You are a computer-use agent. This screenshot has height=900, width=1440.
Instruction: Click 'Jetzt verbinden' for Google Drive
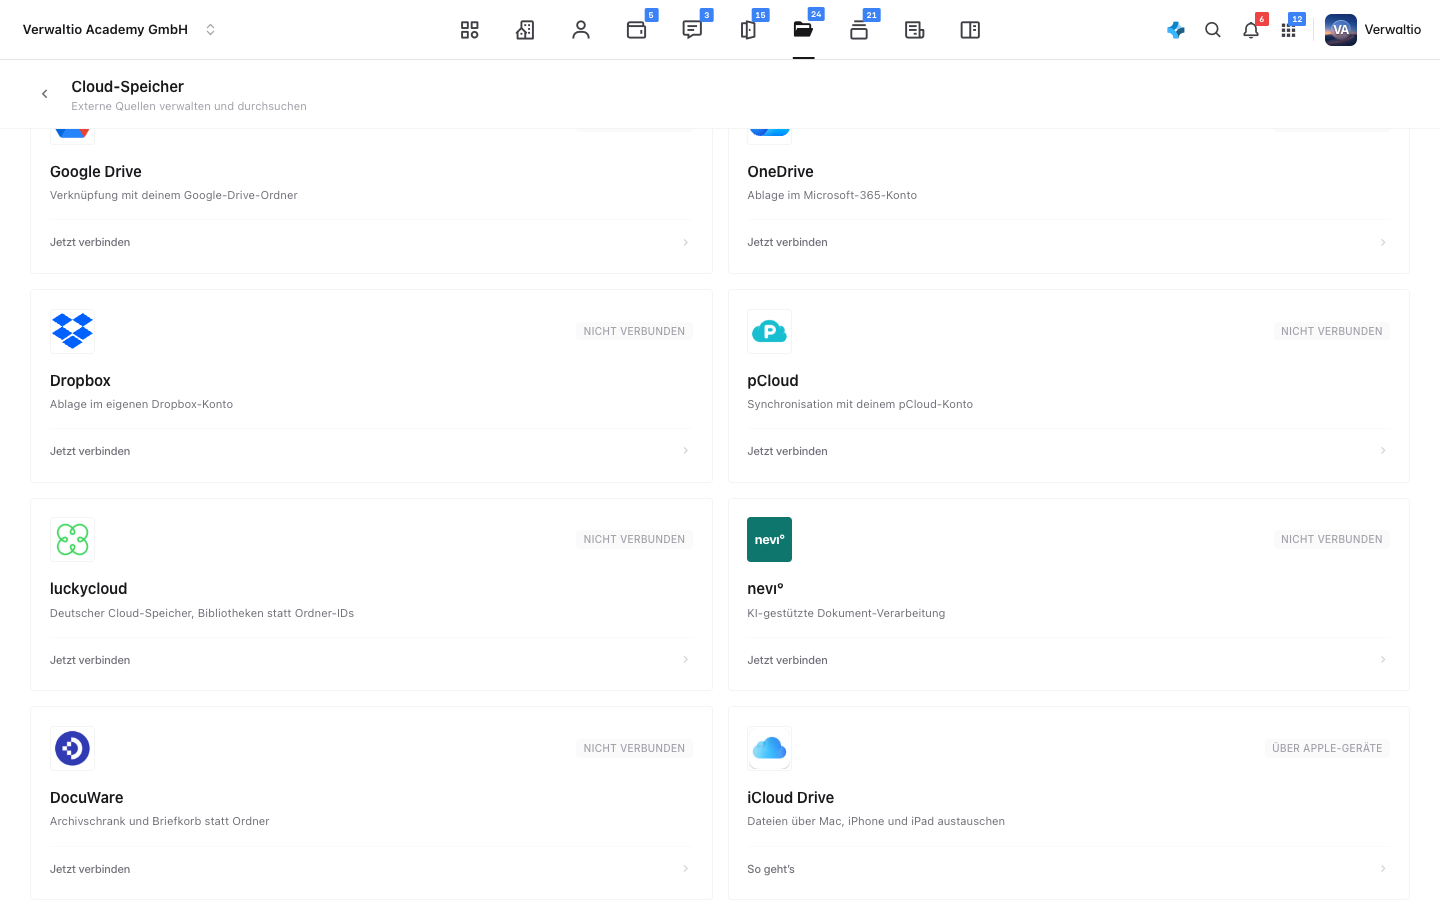coord(90,242)
